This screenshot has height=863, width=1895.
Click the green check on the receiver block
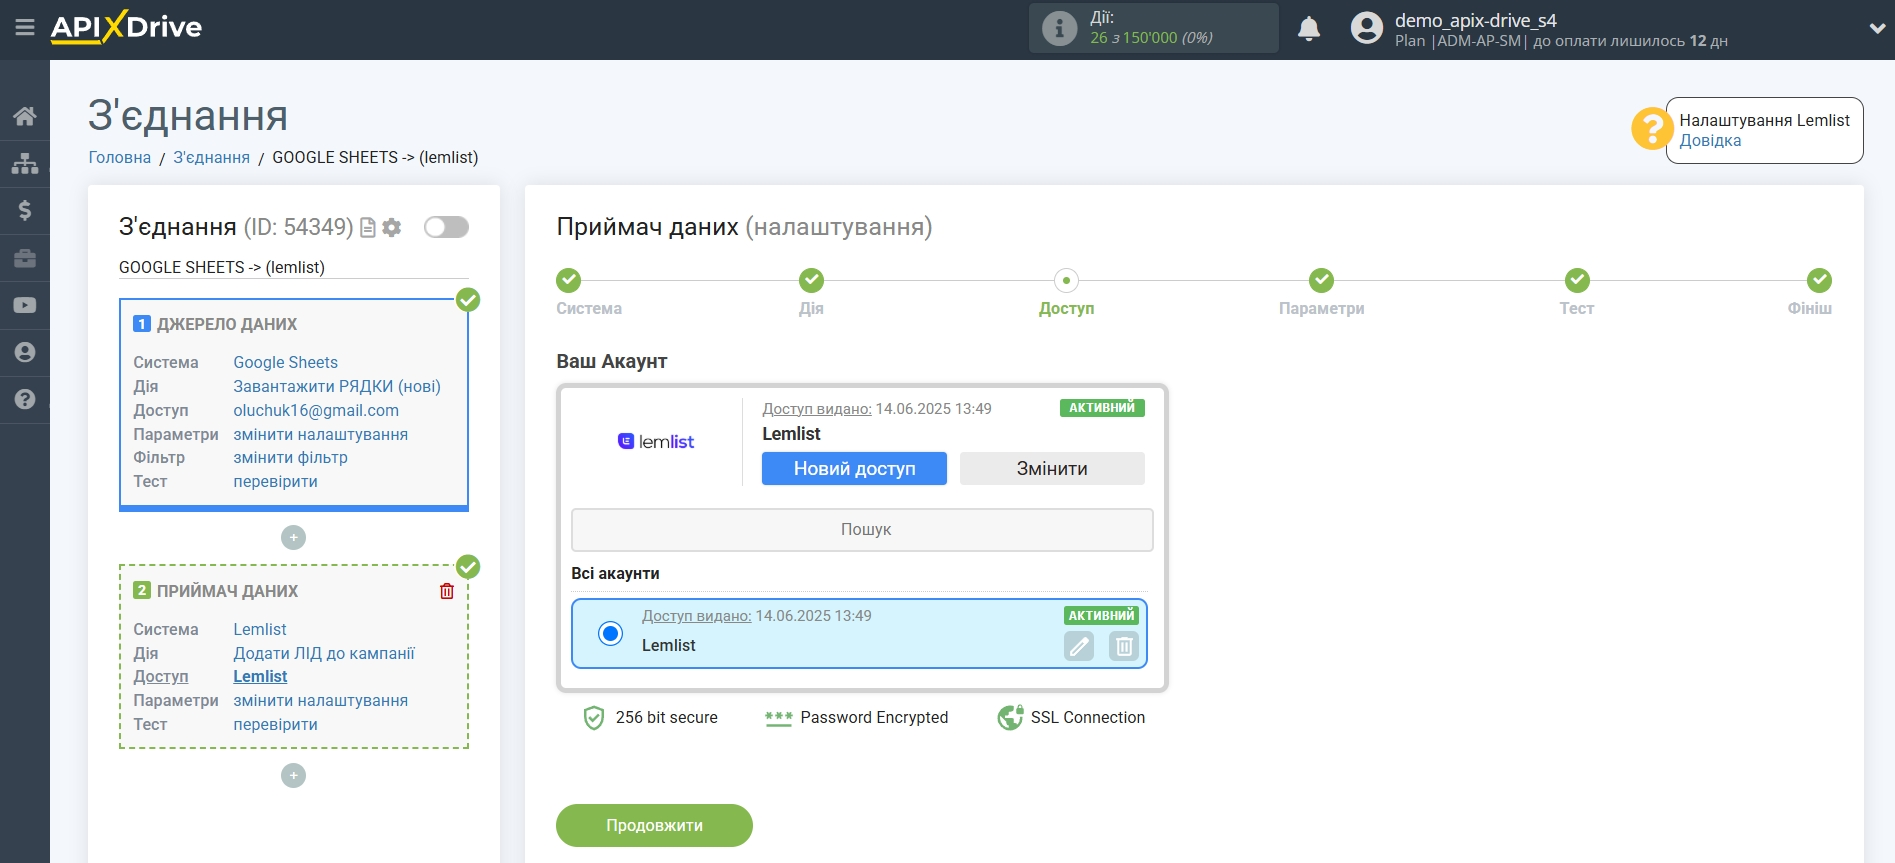coord(468,567)
